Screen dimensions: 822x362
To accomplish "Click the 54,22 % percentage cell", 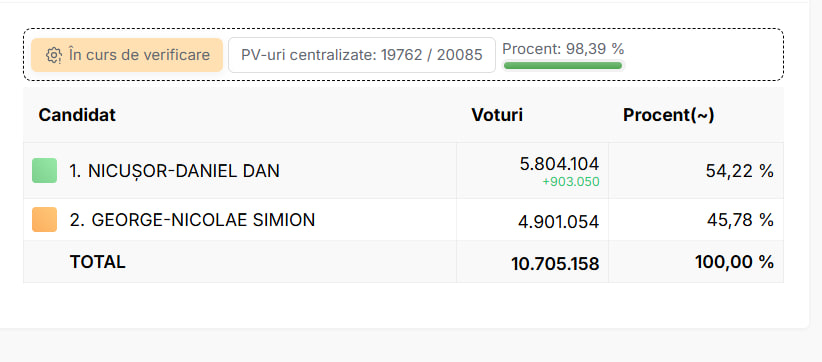I will [x=740, y=171].
